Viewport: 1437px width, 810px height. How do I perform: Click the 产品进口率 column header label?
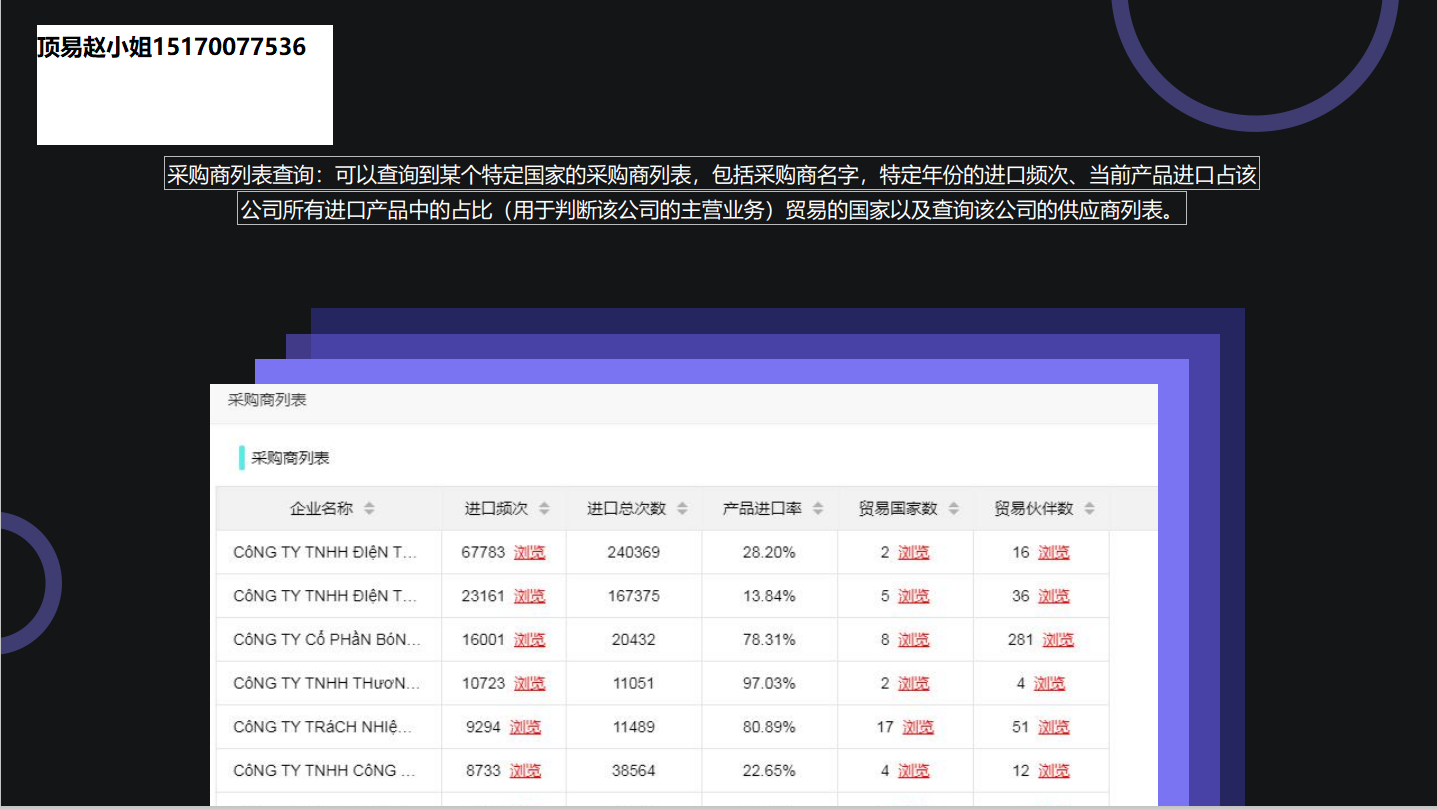(762, 508)
